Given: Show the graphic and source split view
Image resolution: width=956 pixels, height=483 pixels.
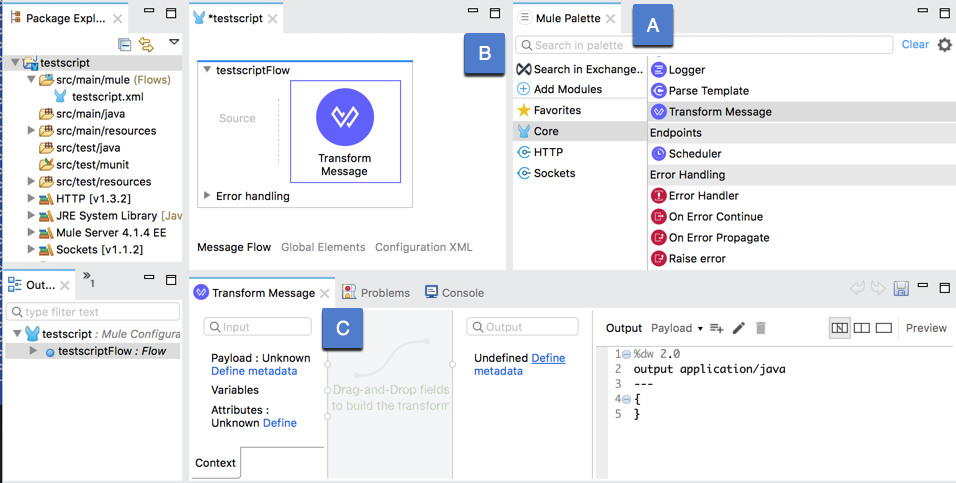Looking at the screenshot, I should click(x=840, y=328).
